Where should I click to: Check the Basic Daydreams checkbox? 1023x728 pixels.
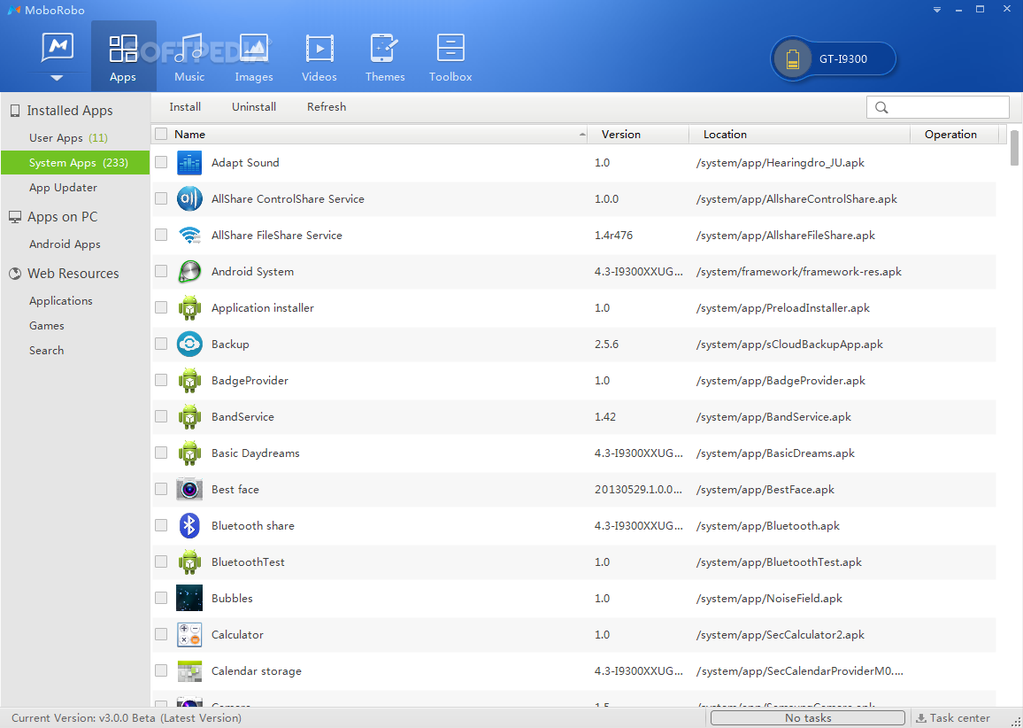161,453
